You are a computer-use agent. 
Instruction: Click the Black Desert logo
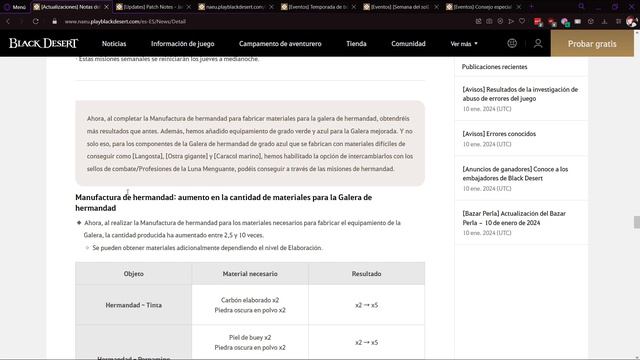coord(43,43)
